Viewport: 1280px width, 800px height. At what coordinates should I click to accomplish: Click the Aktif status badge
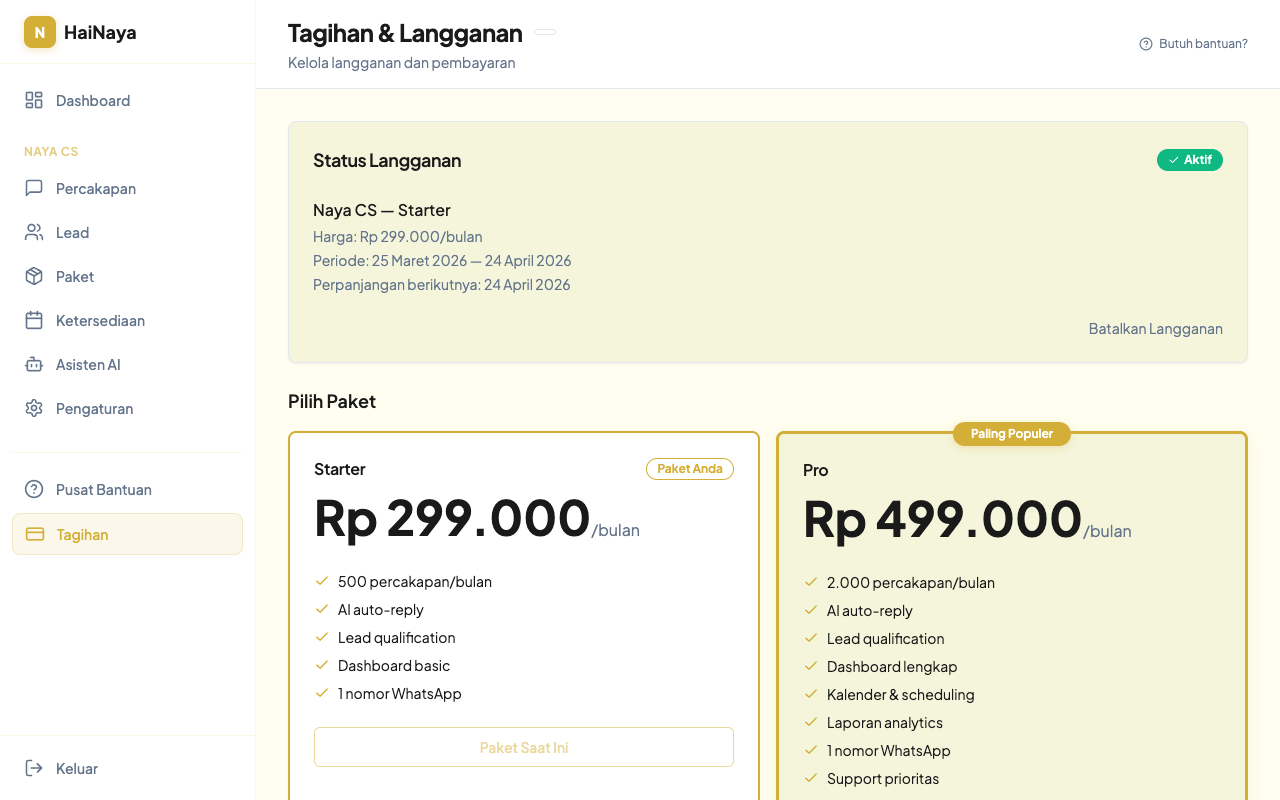click(1189, 160)
